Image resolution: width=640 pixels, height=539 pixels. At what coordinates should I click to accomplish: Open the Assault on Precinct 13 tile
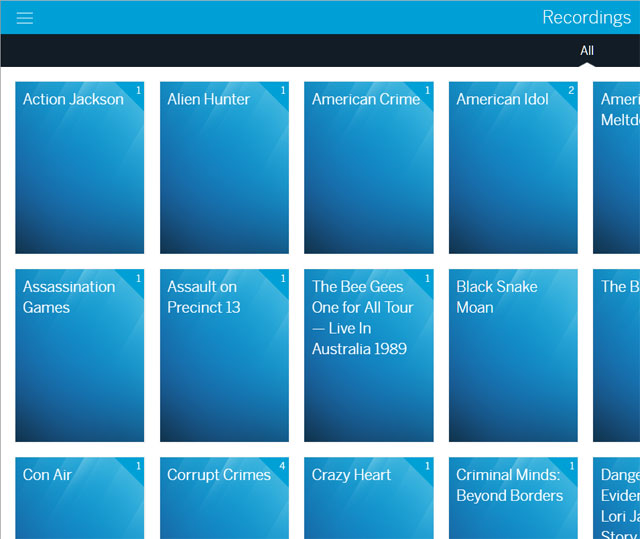coord(224,355)
